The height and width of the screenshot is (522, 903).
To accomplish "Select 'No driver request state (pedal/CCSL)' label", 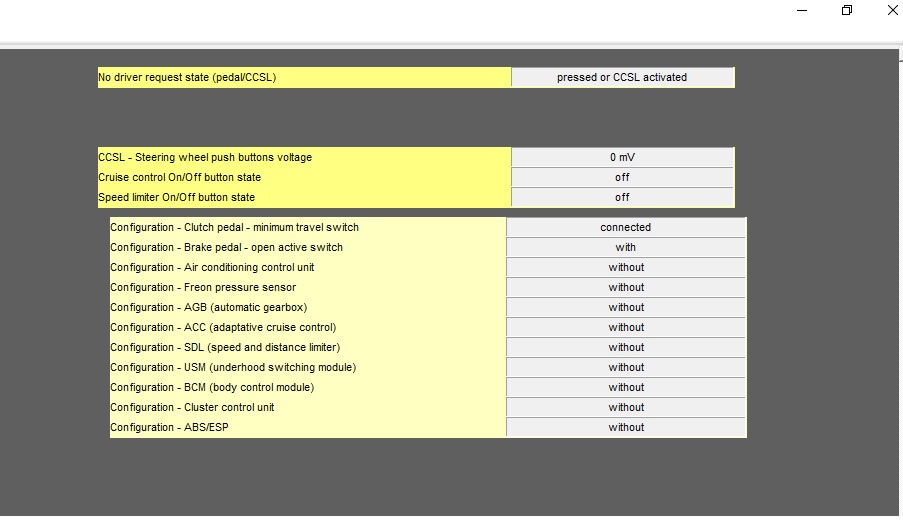I will point(187,77).
